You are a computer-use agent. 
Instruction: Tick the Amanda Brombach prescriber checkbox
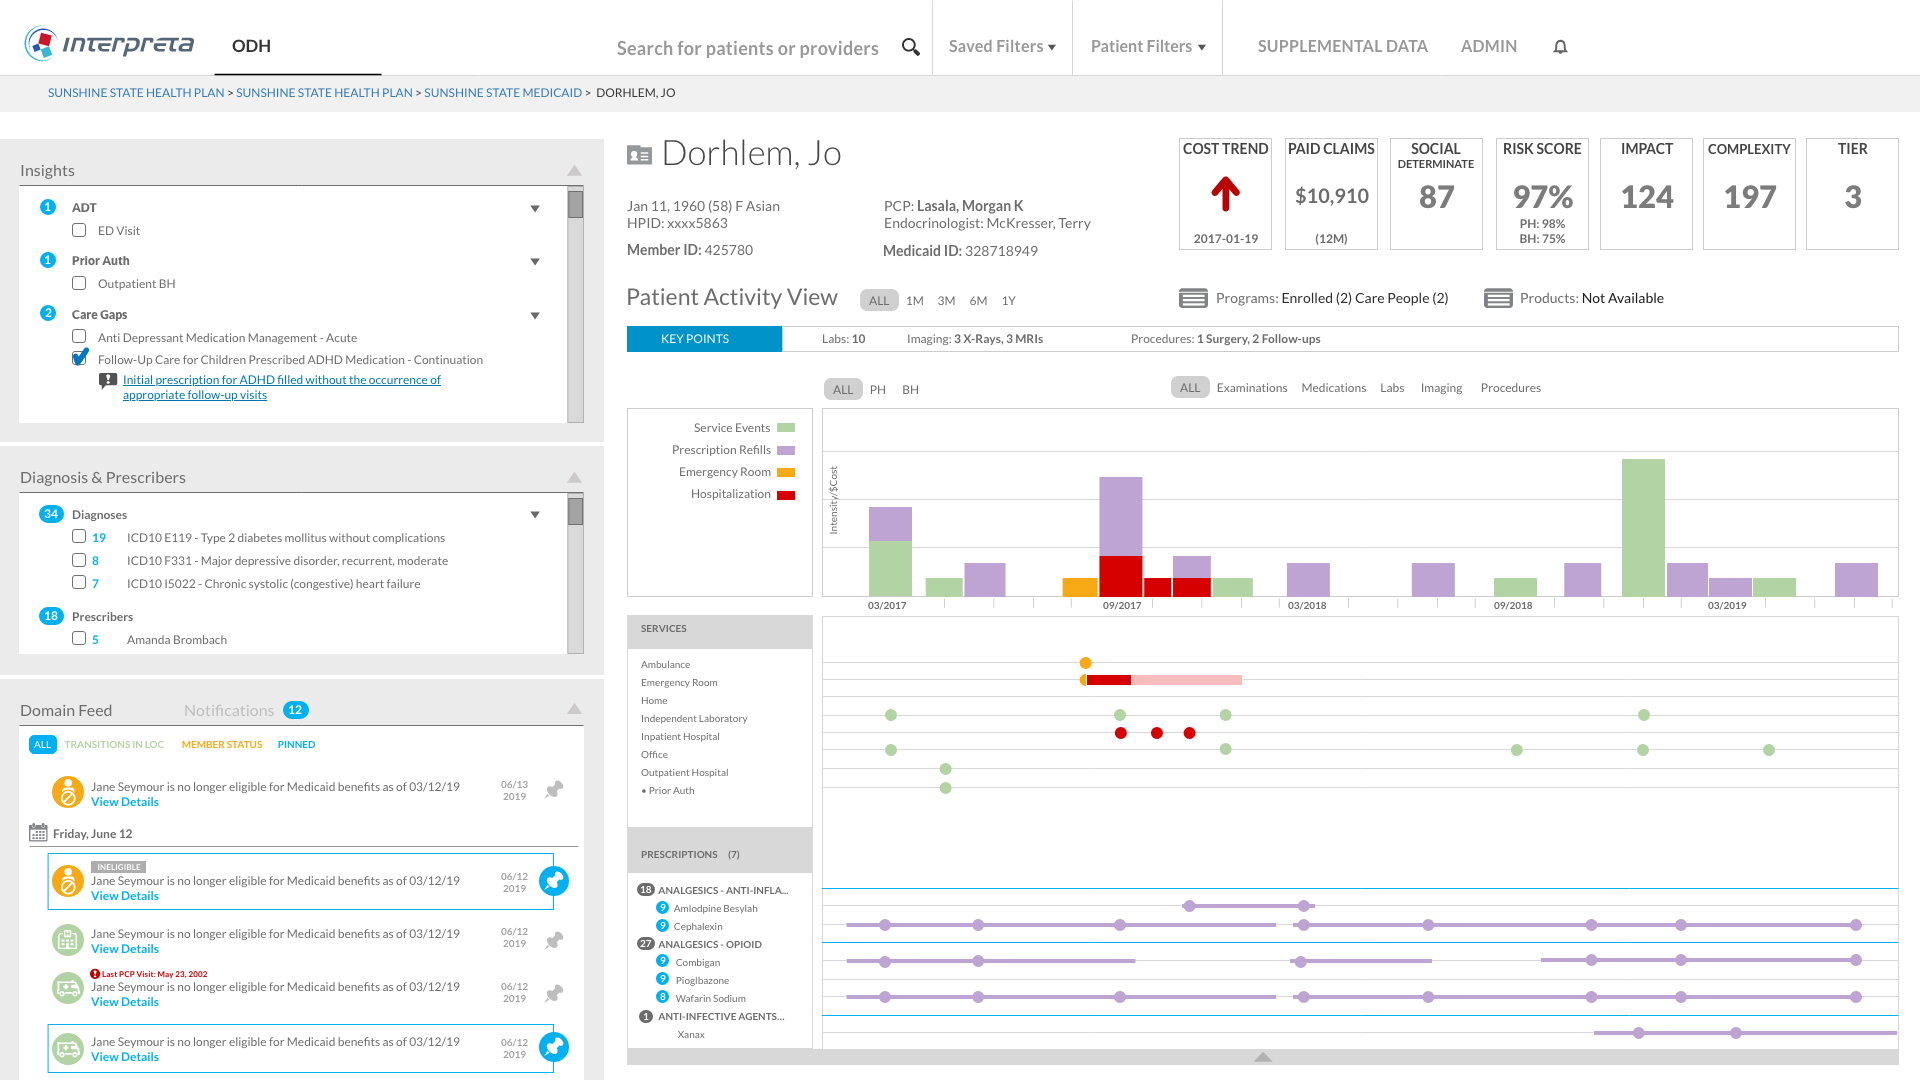pos(79,638)
